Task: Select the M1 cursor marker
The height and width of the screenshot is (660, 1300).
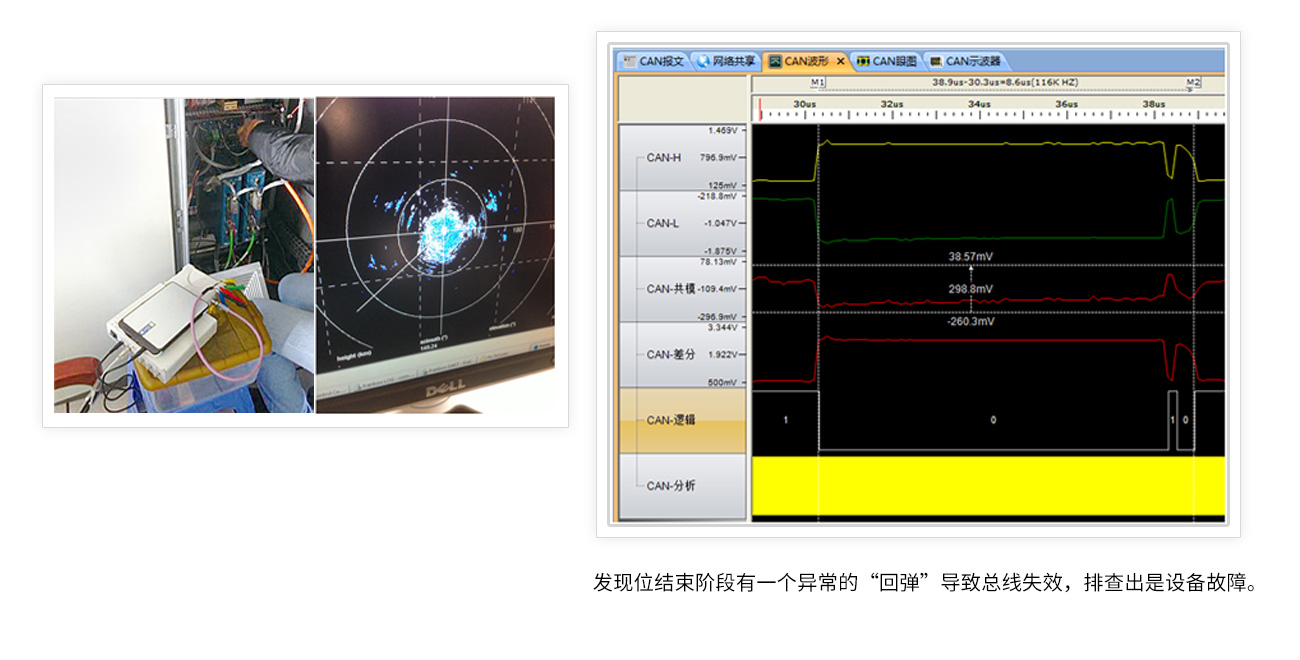Action: 817,82
